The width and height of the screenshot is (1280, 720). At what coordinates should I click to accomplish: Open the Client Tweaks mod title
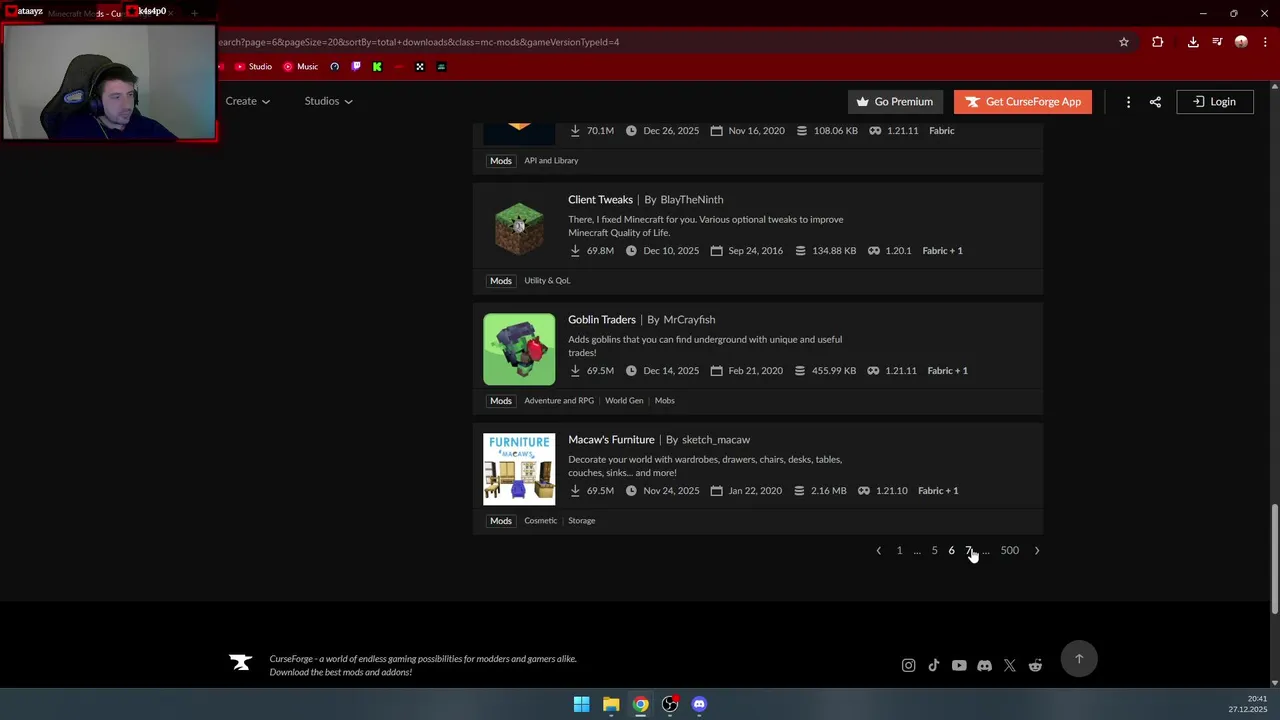pos(600,200)
